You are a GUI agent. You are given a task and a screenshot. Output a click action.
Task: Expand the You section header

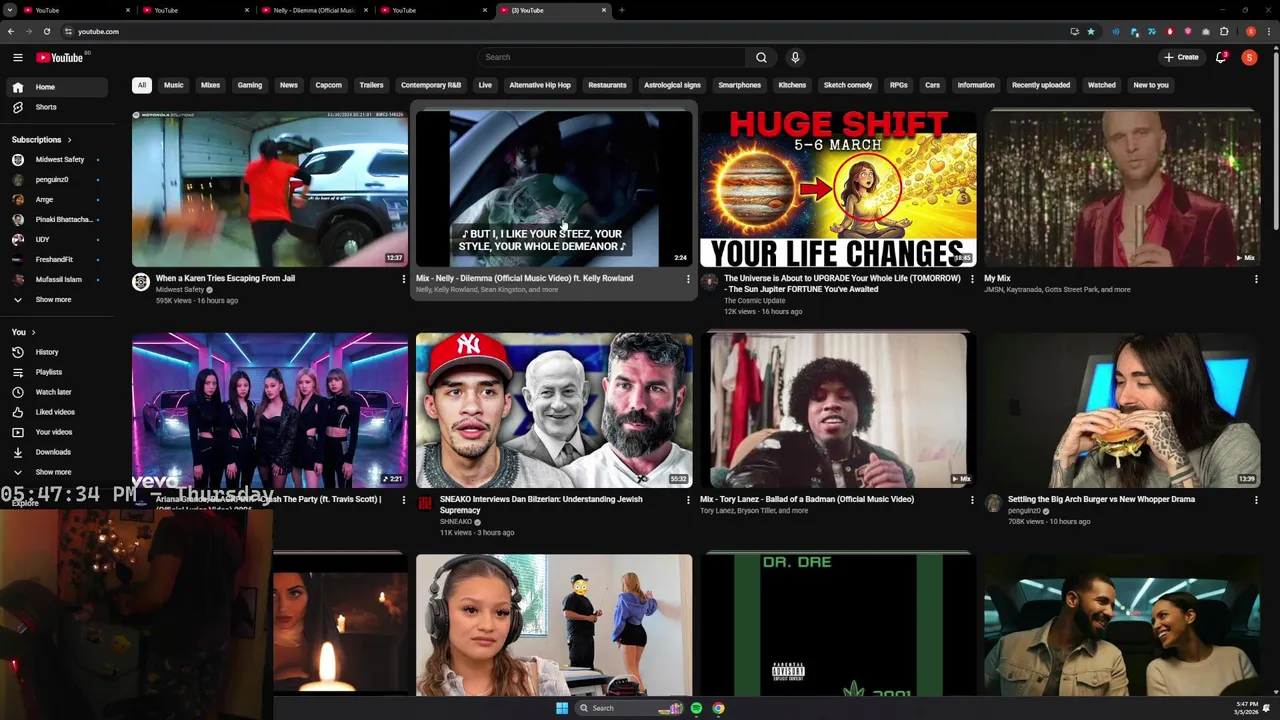point(23,332)
